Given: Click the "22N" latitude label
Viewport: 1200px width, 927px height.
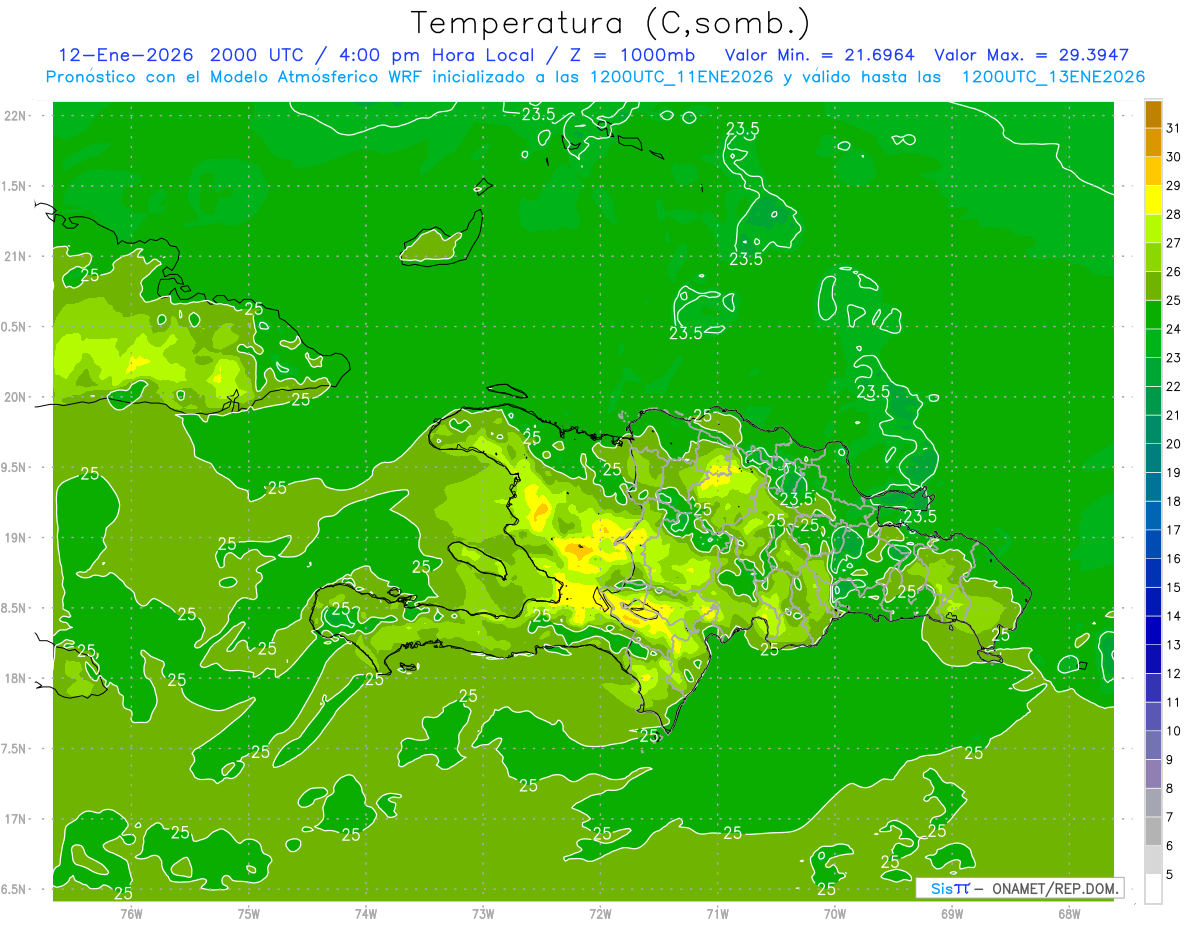Looking at the screenshot, I should coord(17,116).
